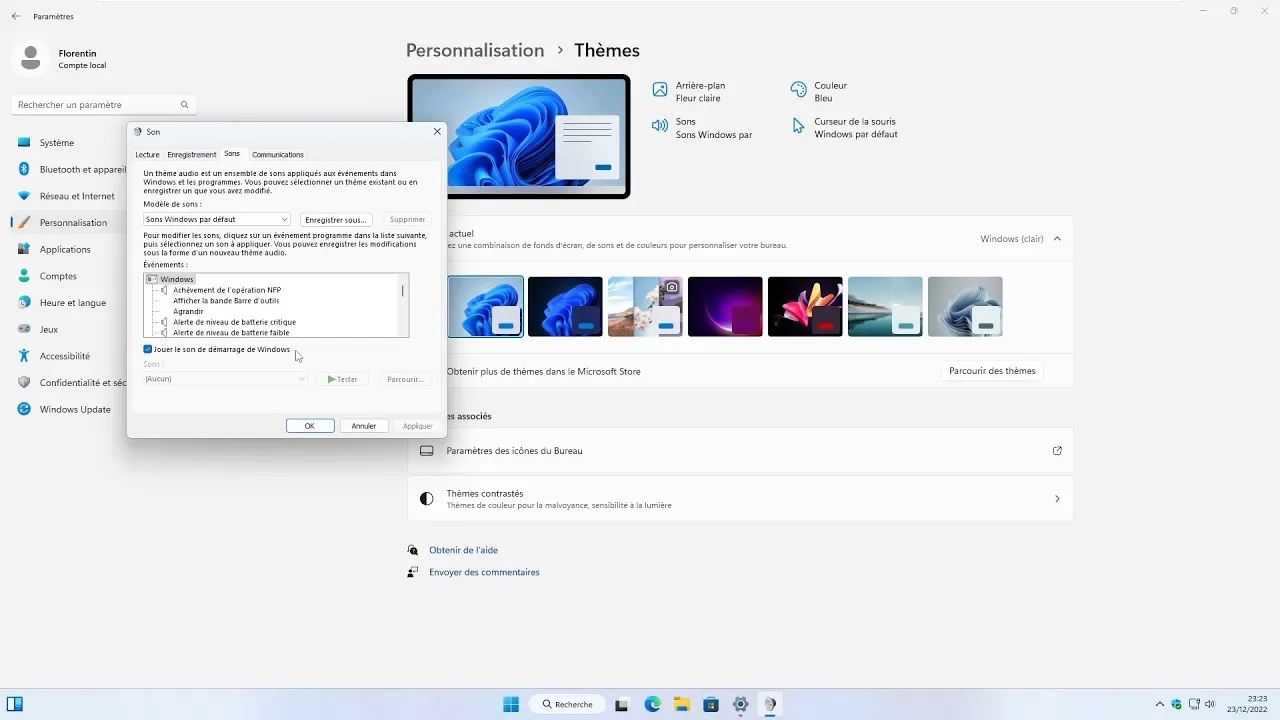1280x720 pixels.
Task: Click the Windows Start icon in taskbar
Action: [511, 704]
